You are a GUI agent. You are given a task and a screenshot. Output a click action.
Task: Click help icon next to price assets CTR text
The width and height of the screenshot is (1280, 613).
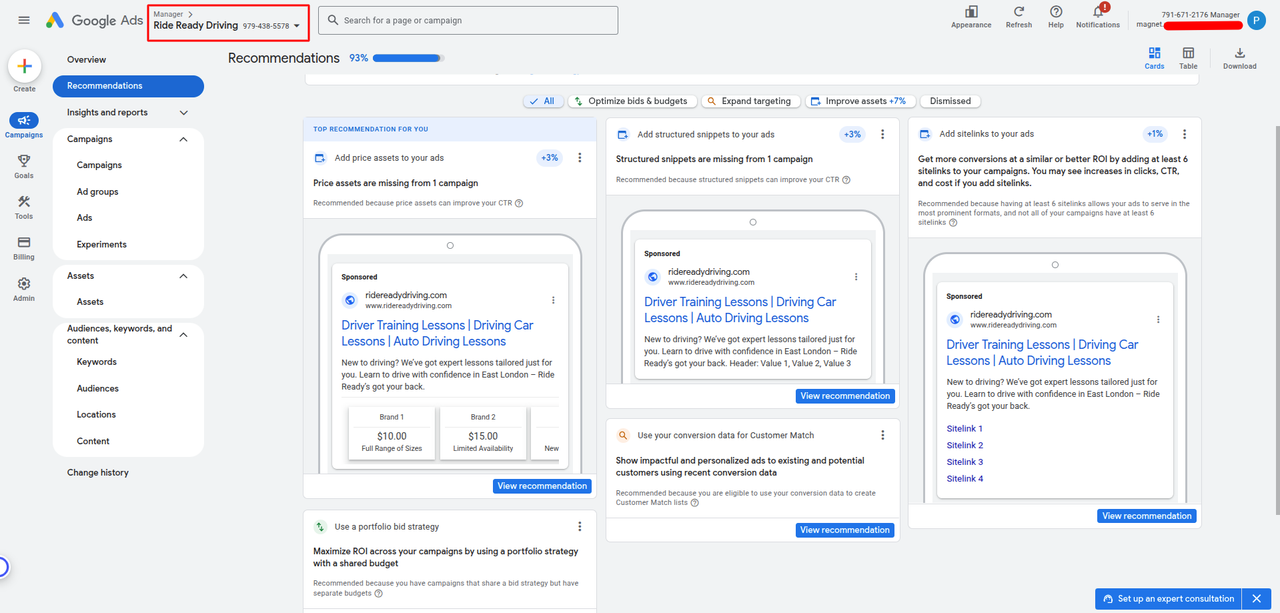click(519, 203)
